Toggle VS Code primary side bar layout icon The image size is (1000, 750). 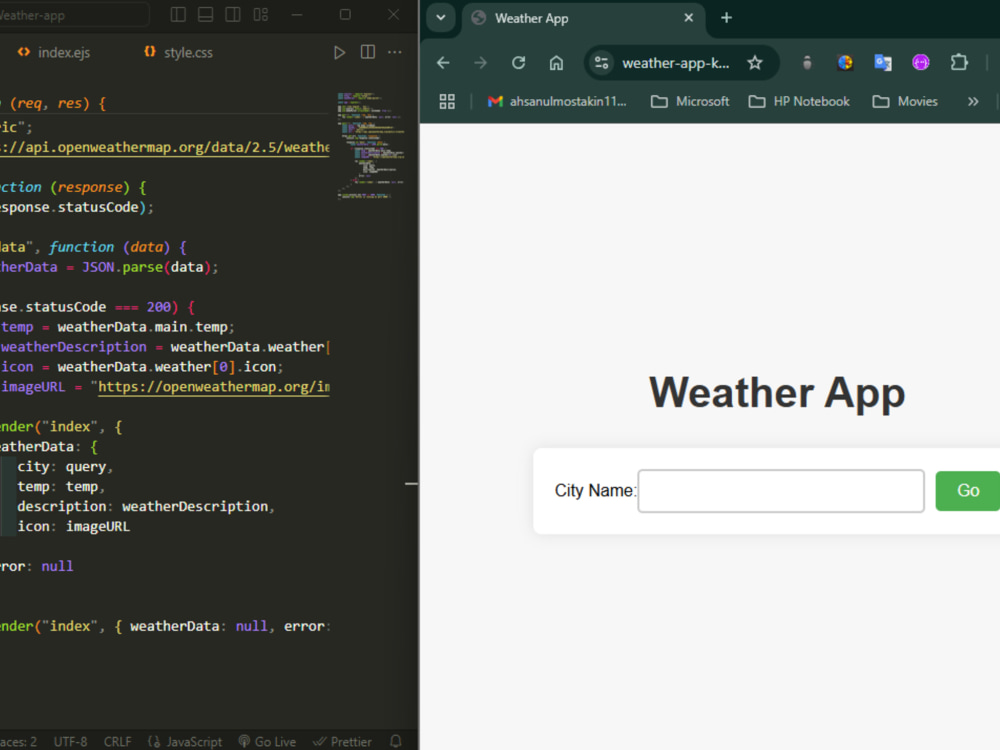(x=178, y=15)
